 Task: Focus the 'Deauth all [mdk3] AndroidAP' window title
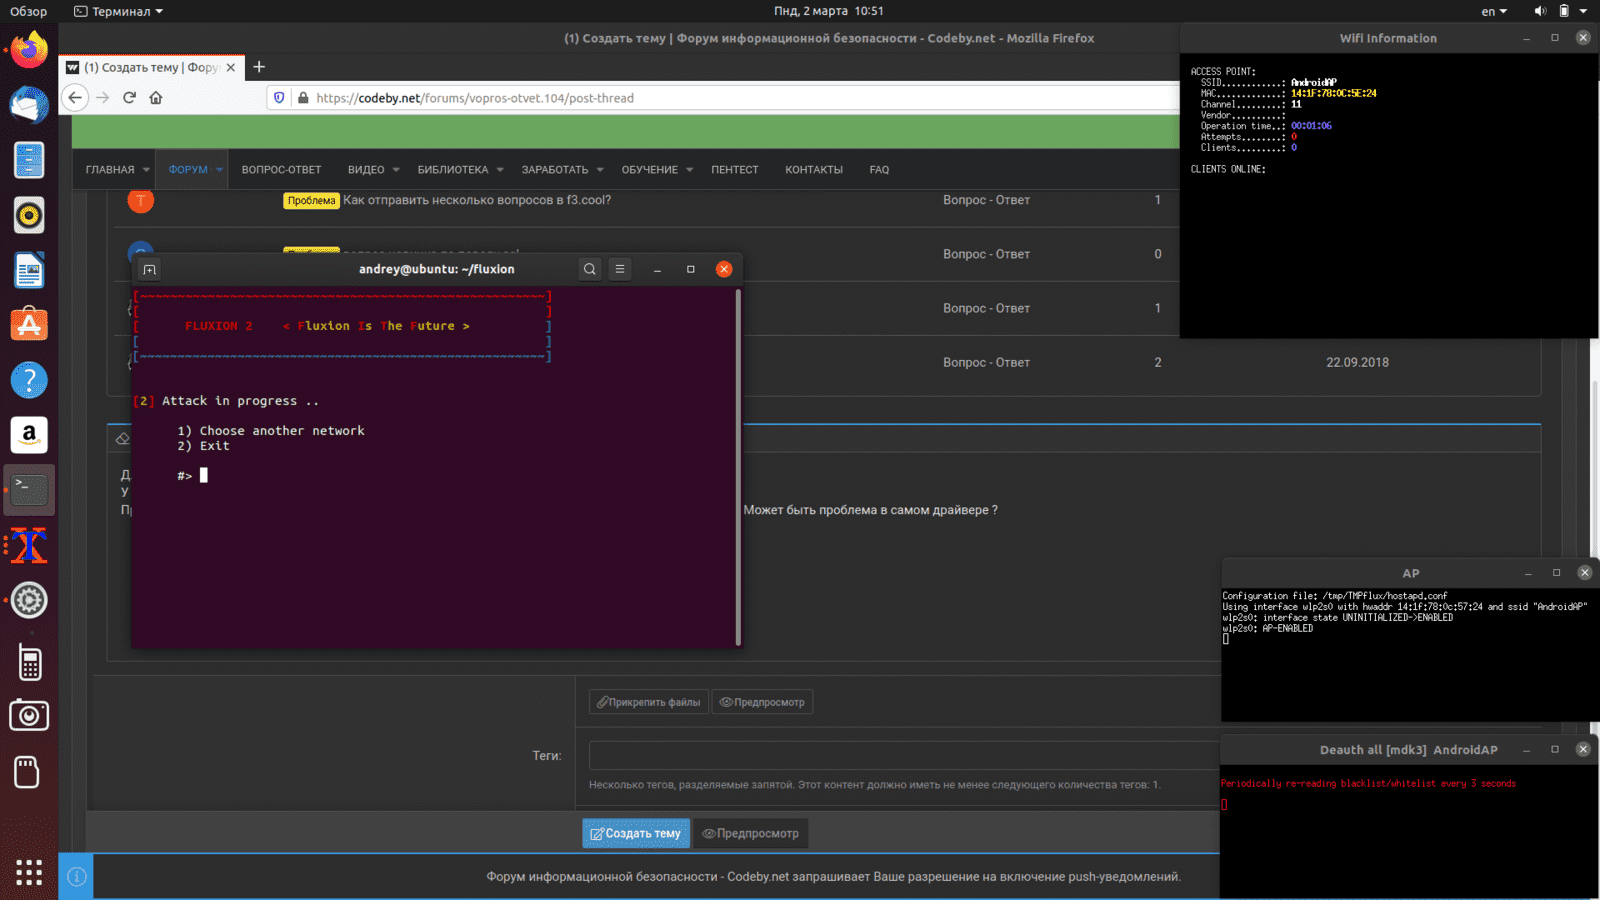click(x=1409, y=750)
